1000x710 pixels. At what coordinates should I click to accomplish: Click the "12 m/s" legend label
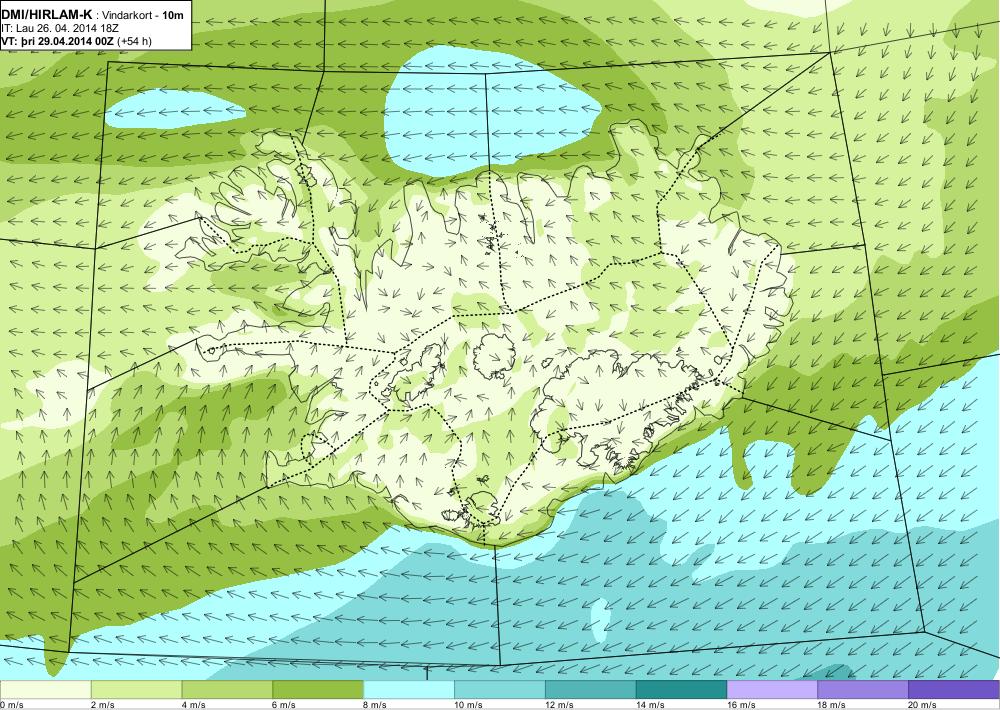[x=560, y=705]
